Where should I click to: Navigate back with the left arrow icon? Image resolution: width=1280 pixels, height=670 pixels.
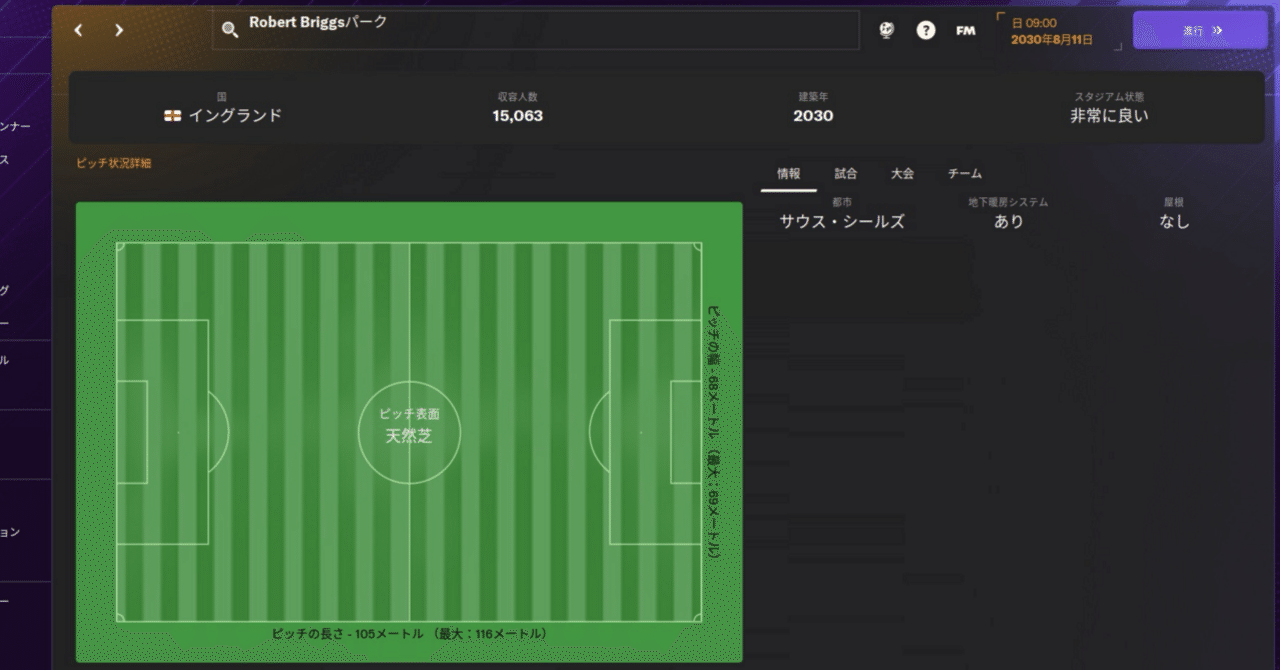tap(78, 30)
